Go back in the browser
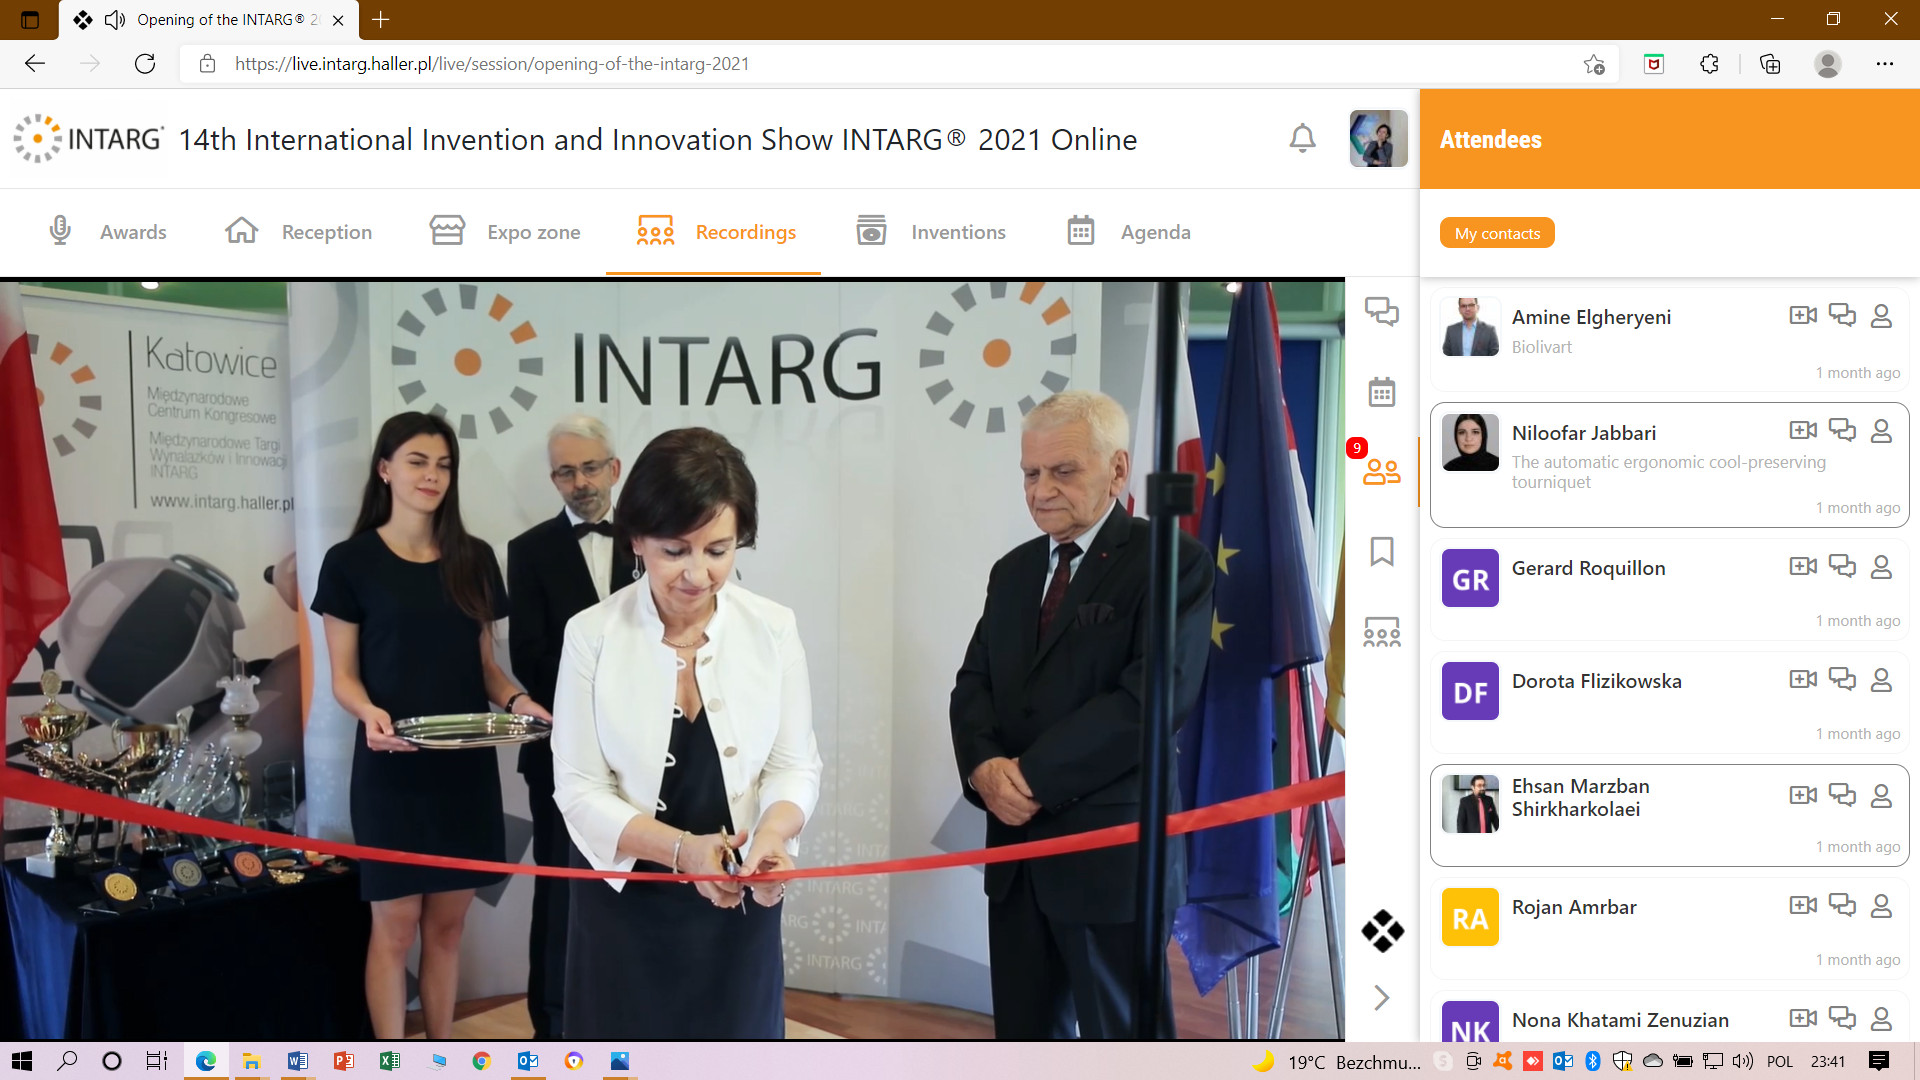Viewport: 1920px width, 1080px height. click(x=35, y=64)
